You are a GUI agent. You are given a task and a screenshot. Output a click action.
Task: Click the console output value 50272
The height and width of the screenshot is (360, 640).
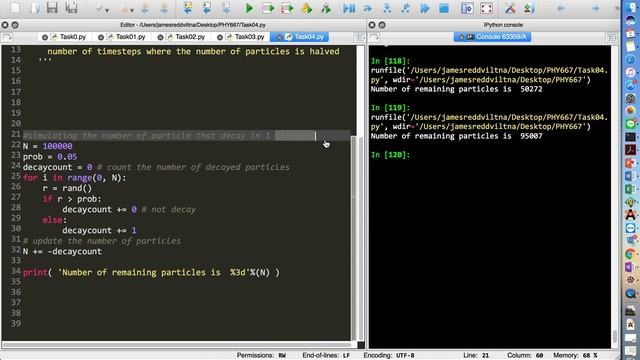[531, 89]
